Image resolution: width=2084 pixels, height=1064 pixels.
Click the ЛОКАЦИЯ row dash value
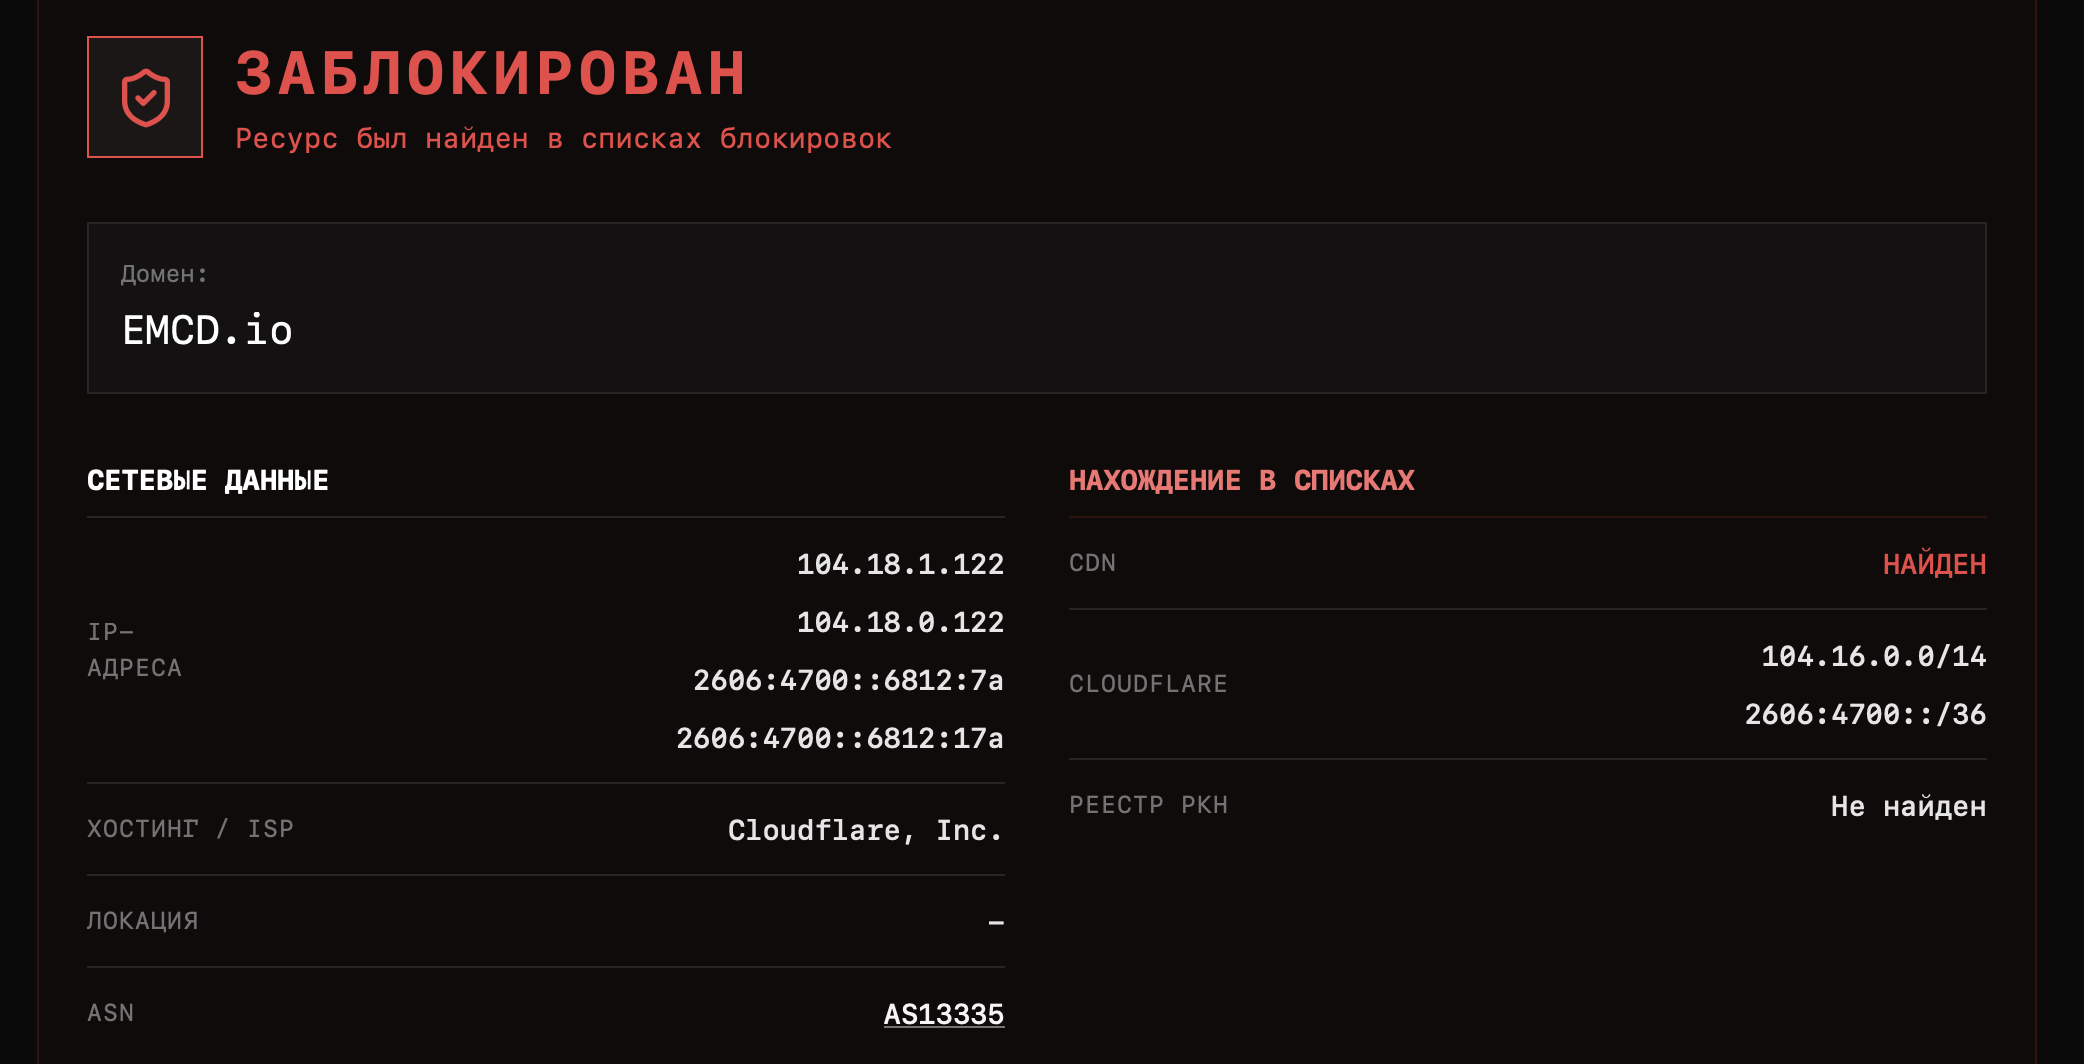(995, 922)
